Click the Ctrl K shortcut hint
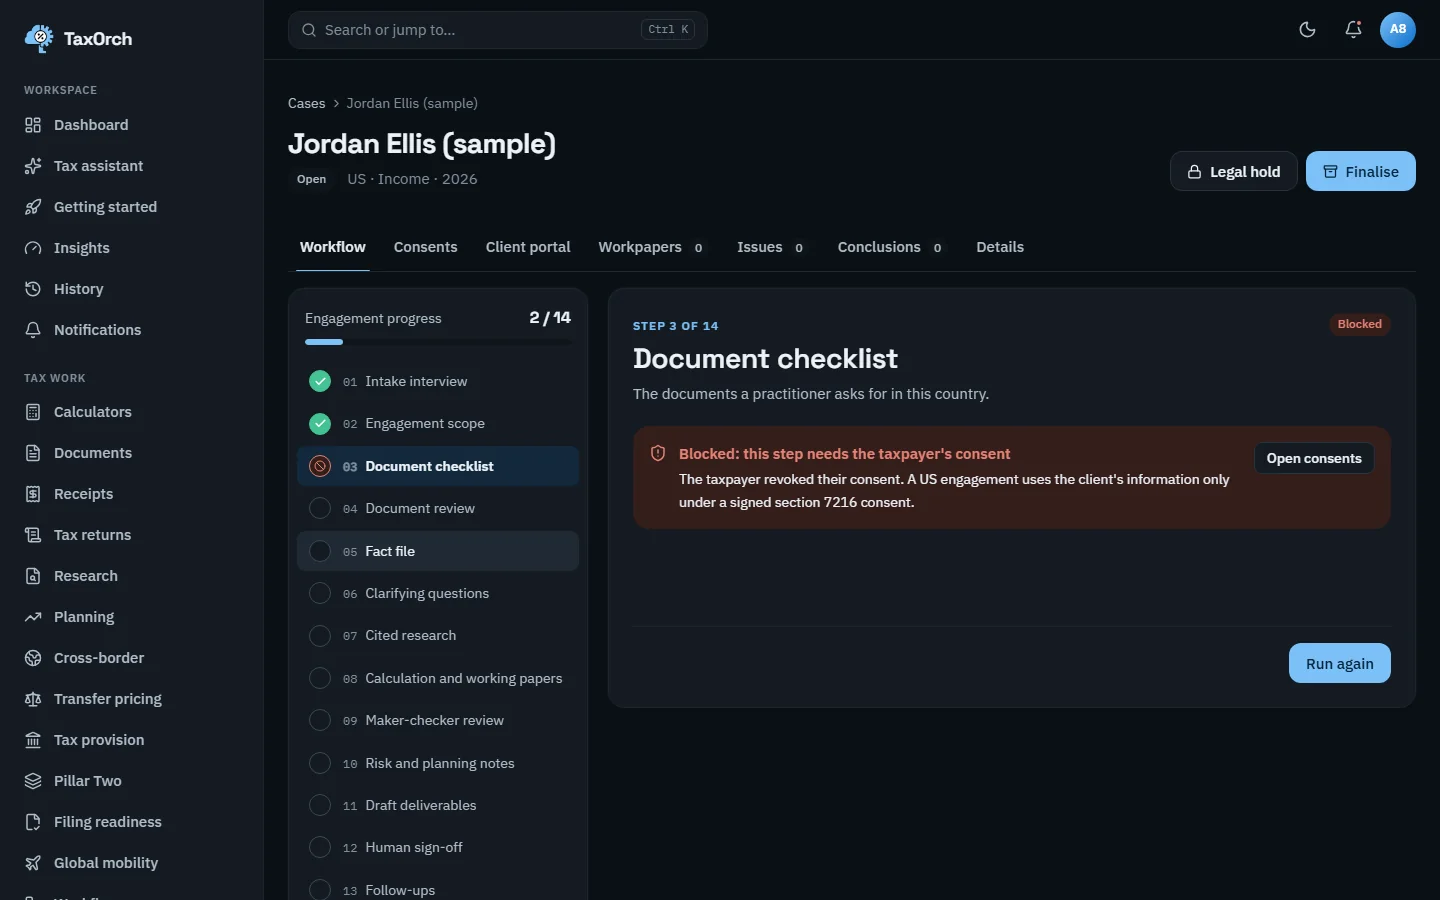1440x900 pixels. click(x=668, y=30)
